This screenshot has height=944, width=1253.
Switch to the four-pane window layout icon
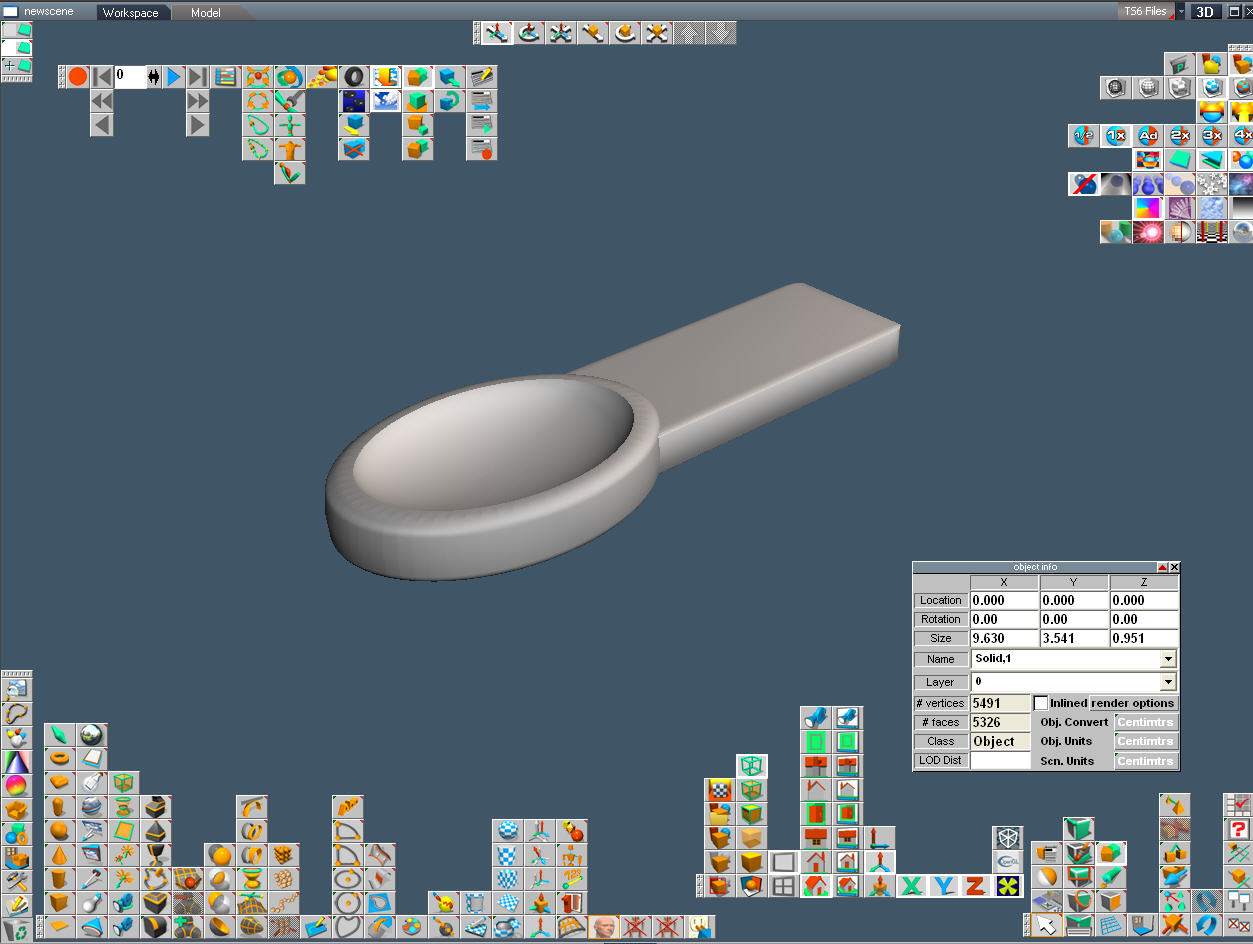(783, 886)
